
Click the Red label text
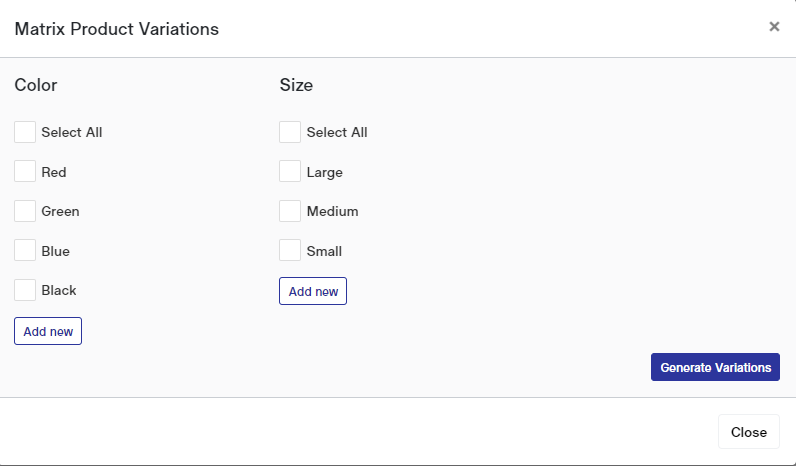click(x=54, y=172)
